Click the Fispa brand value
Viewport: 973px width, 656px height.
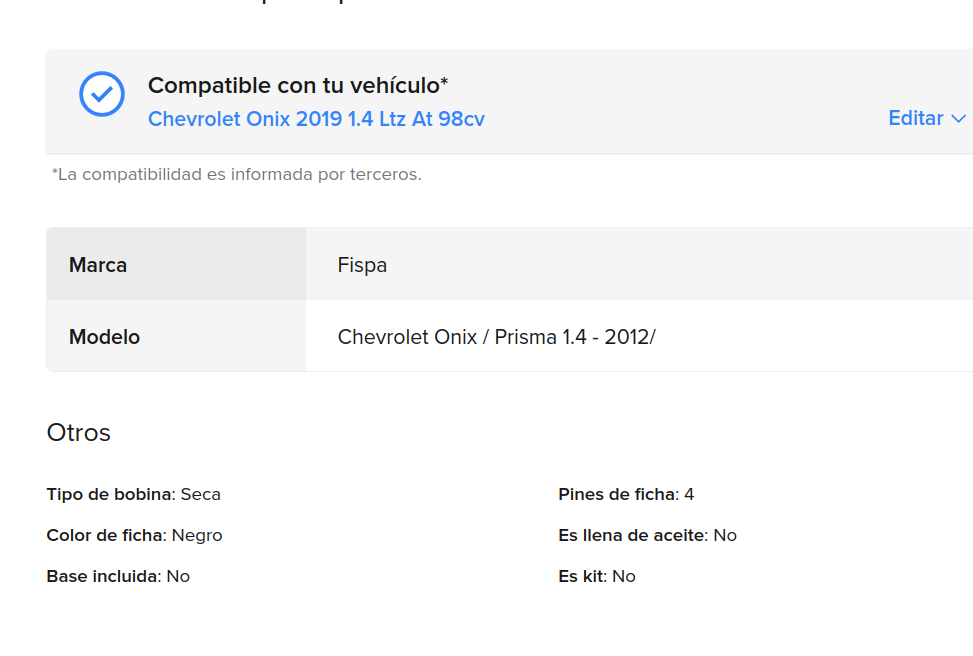362,265
